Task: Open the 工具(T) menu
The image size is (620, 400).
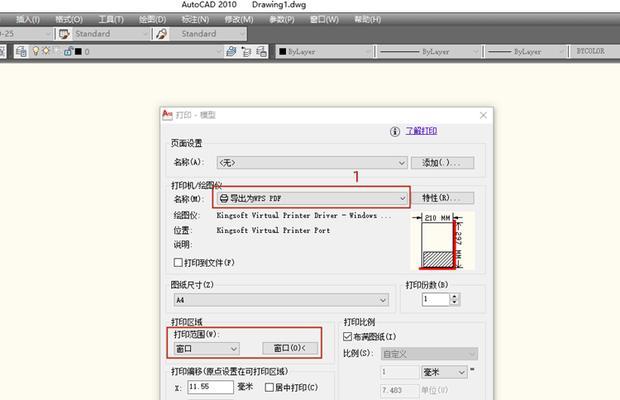Action: point(111,19)
